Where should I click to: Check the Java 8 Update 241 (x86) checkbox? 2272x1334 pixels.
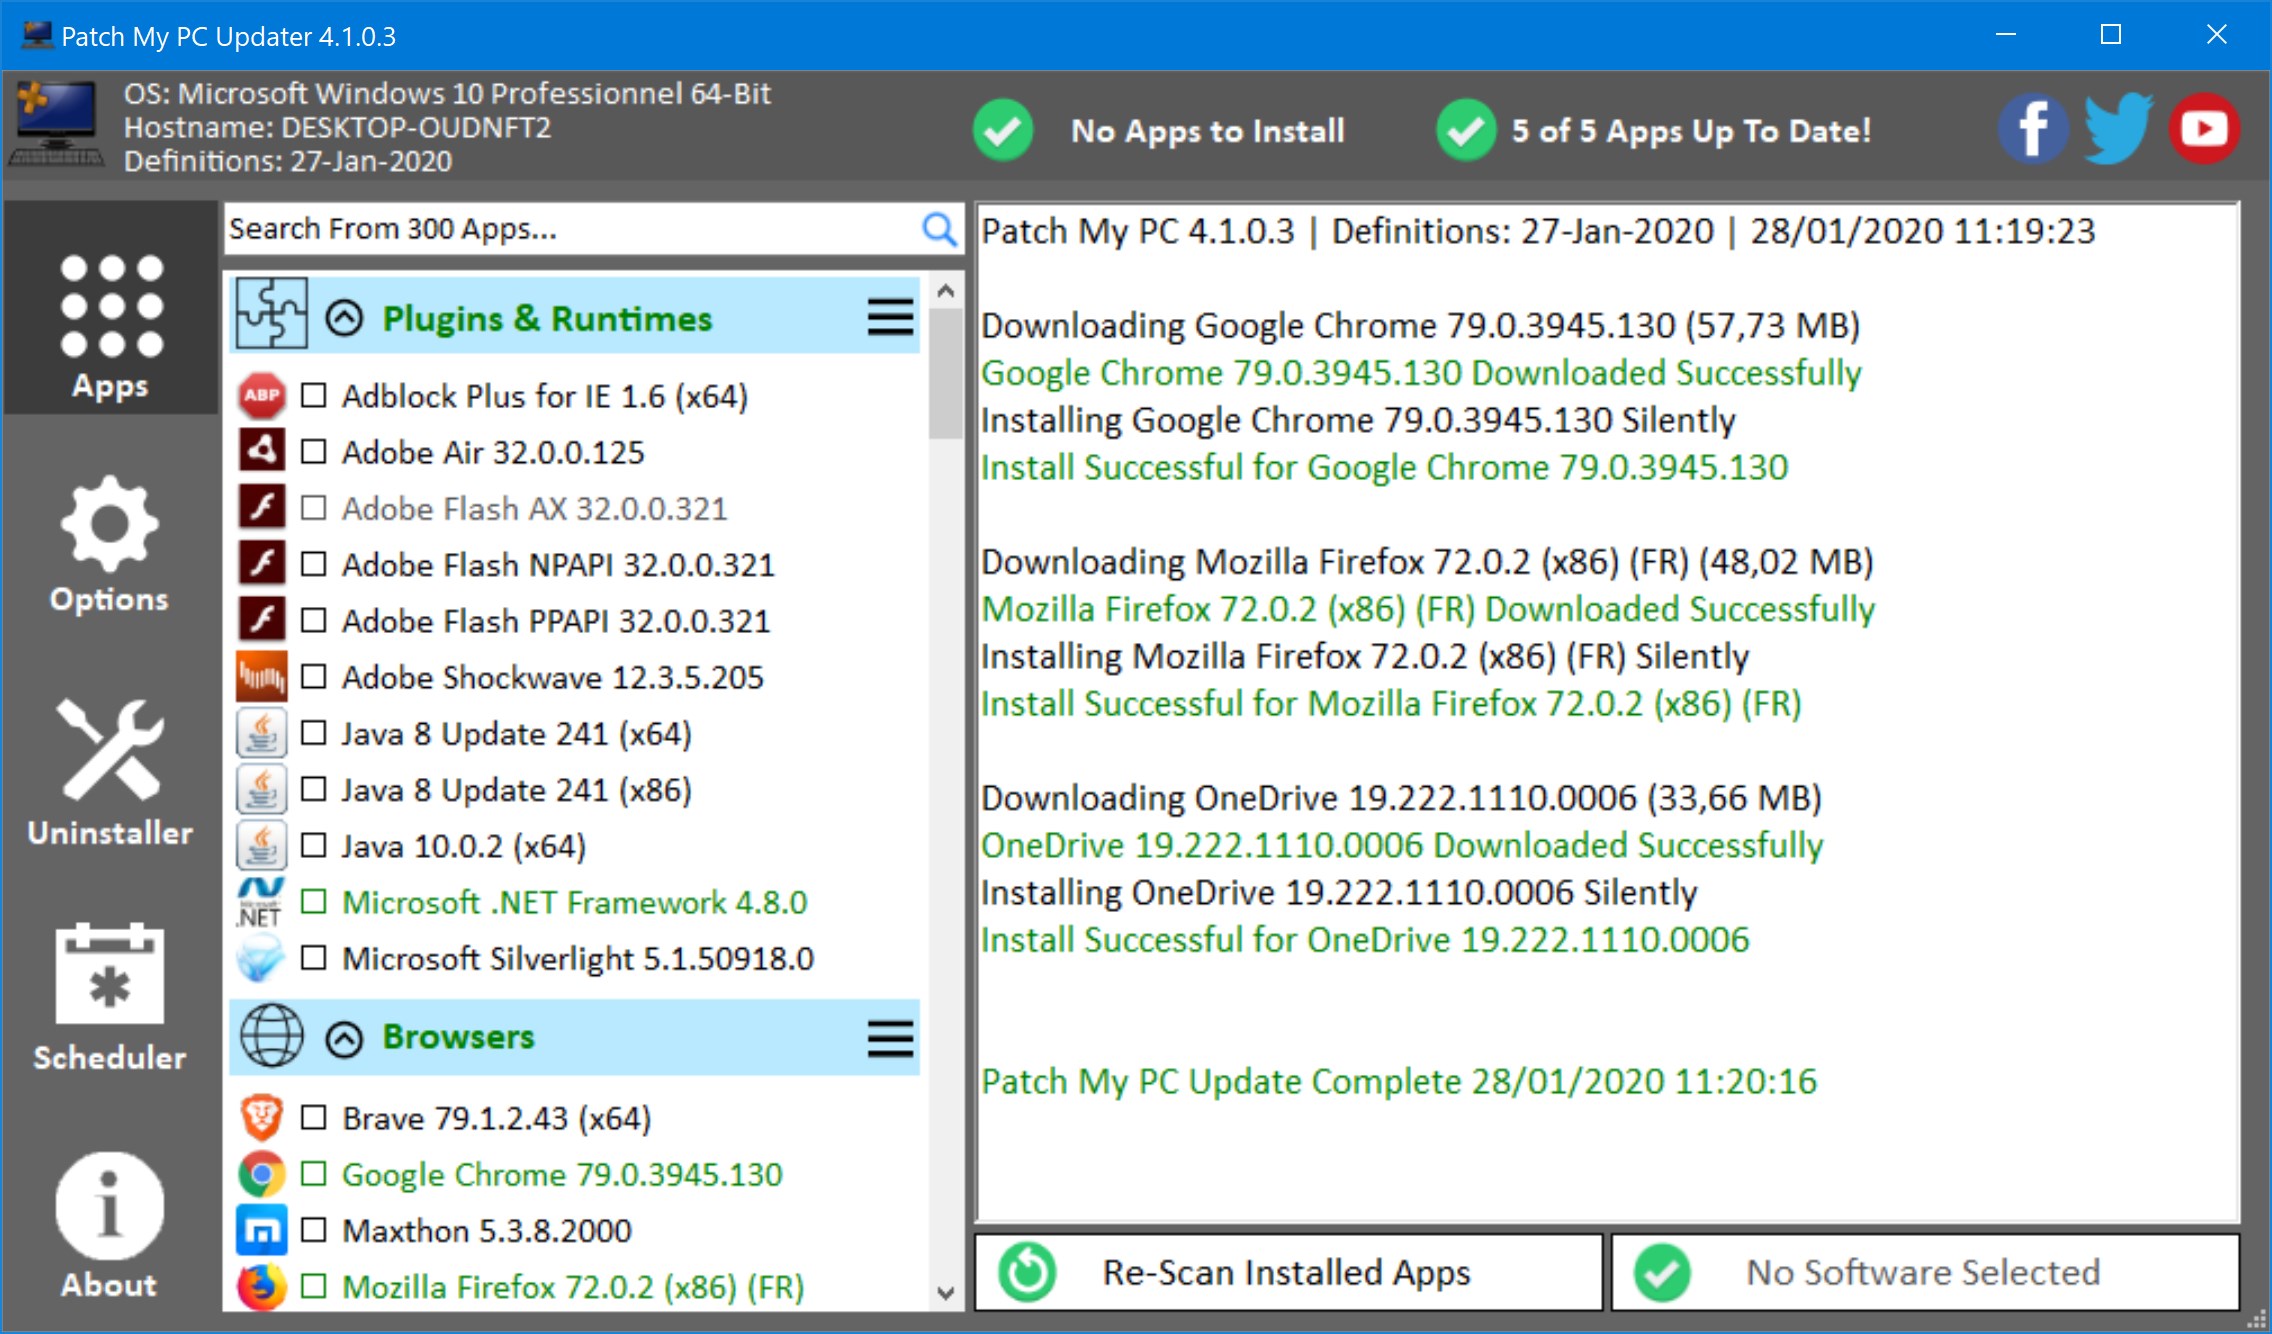(x=314, y=789)
